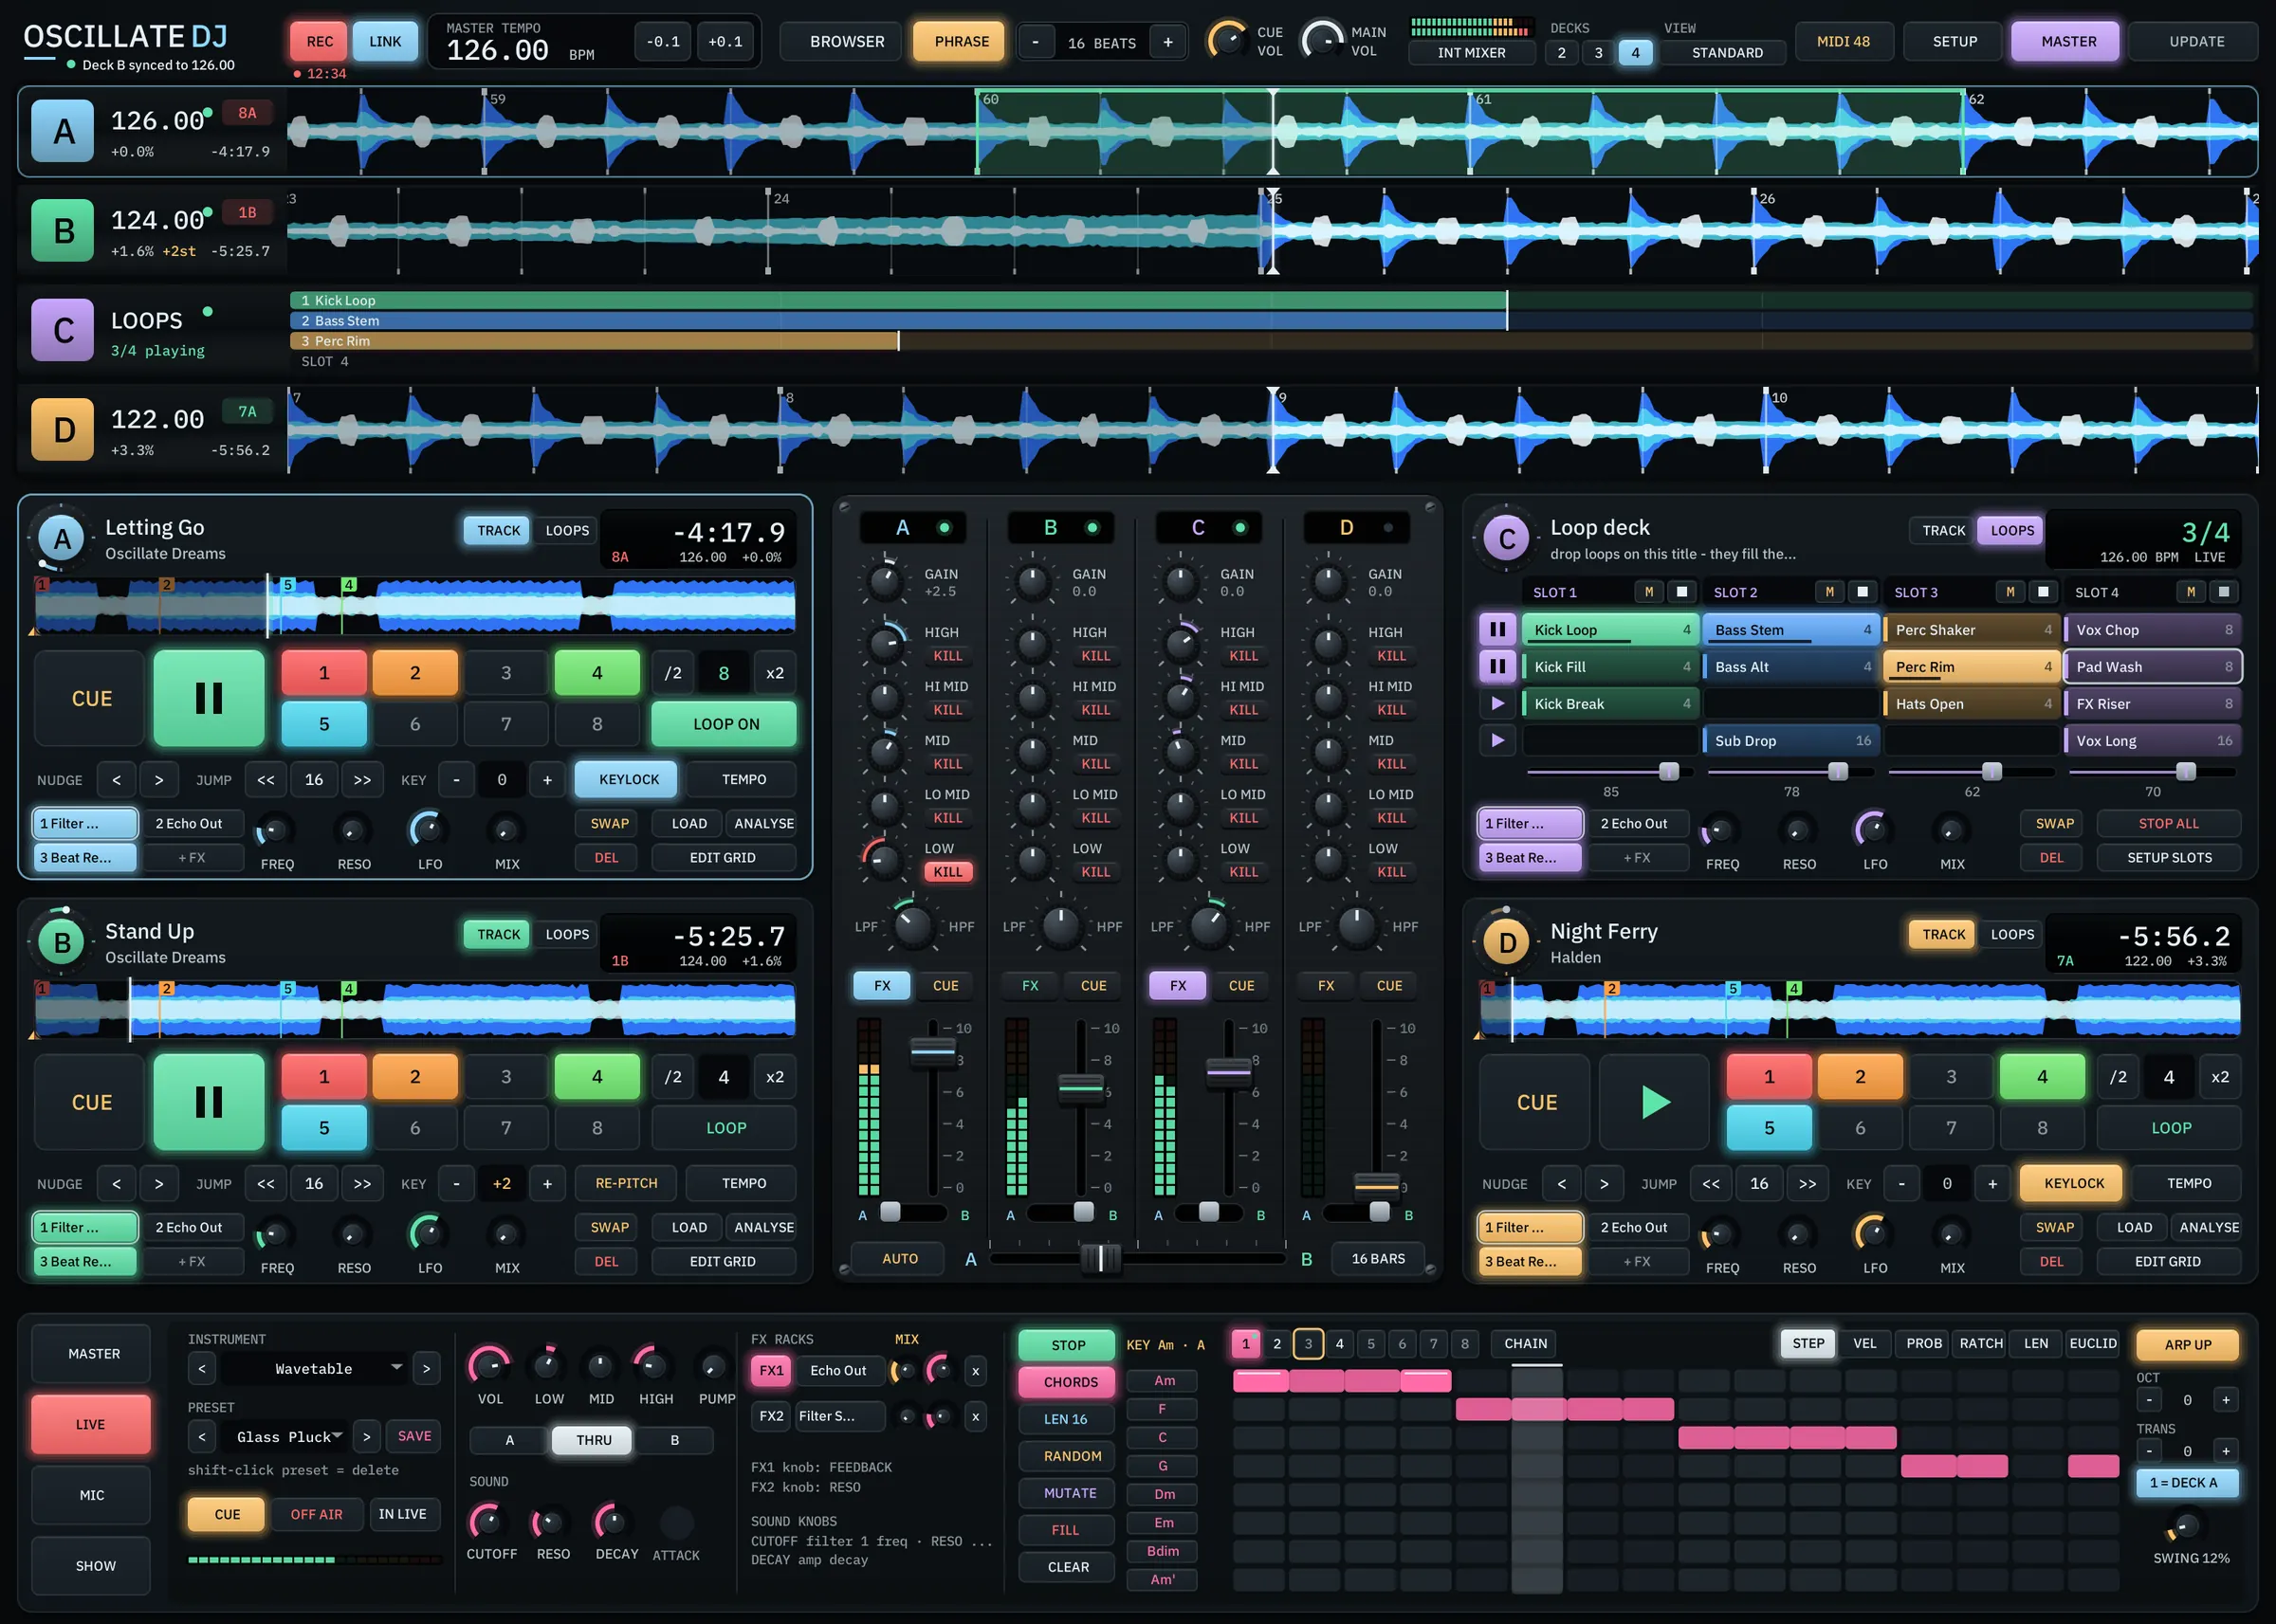Select pattern 3 in the sequencer
This screenshot has width=2276, height=1624.
tap(1308, 1344)
